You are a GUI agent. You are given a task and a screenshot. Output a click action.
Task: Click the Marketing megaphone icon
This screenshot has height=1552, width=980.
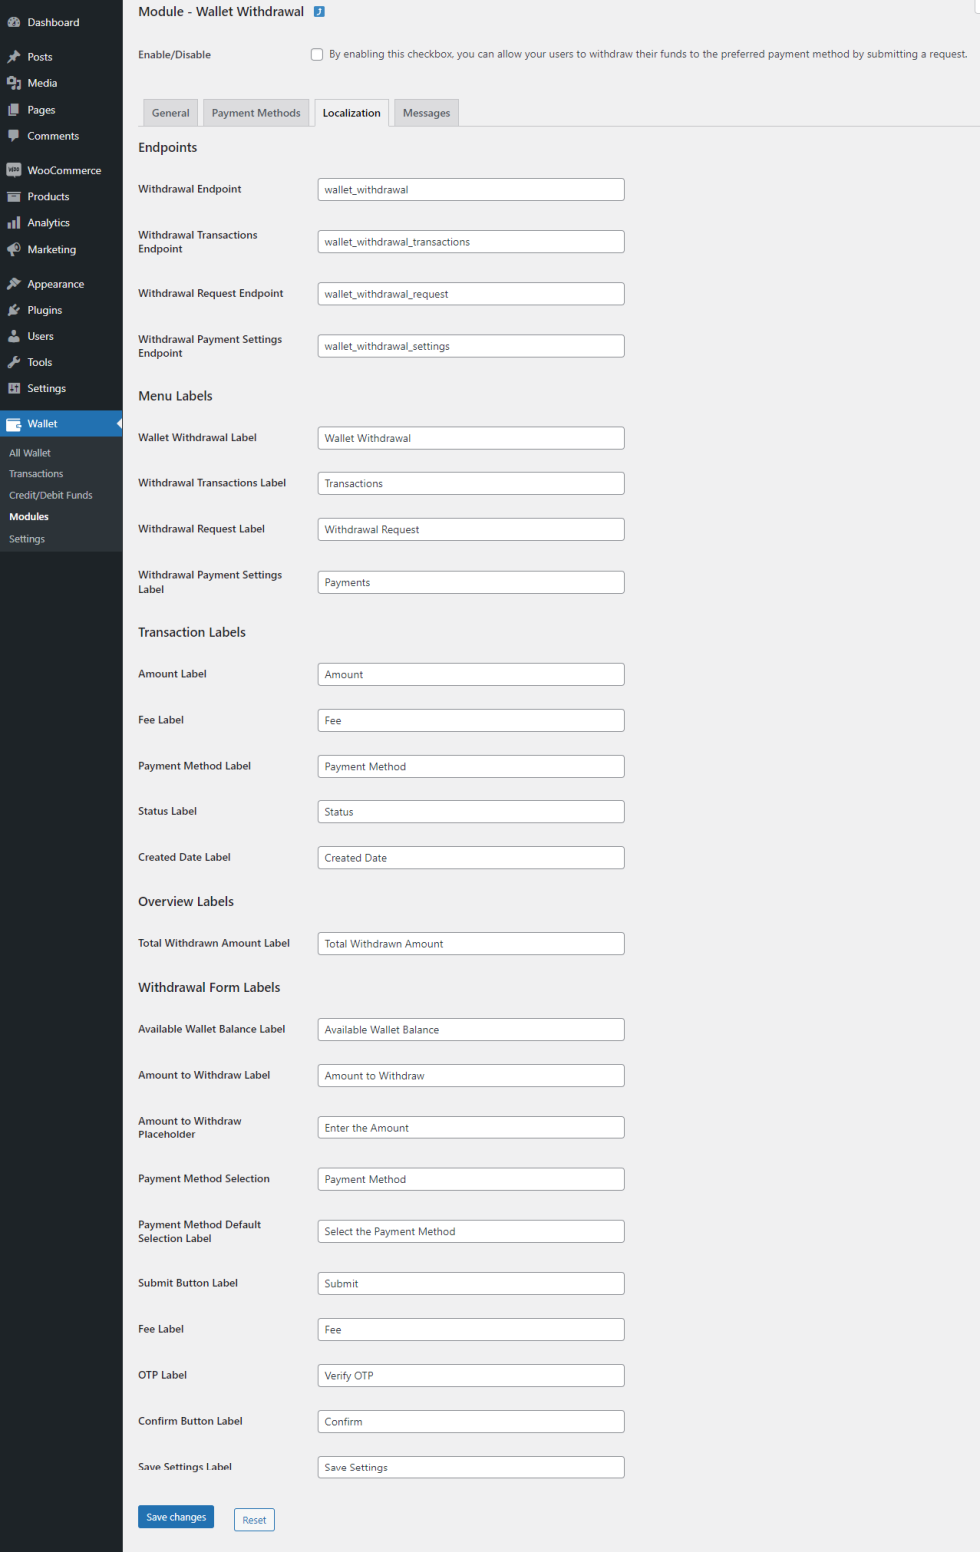14,249
